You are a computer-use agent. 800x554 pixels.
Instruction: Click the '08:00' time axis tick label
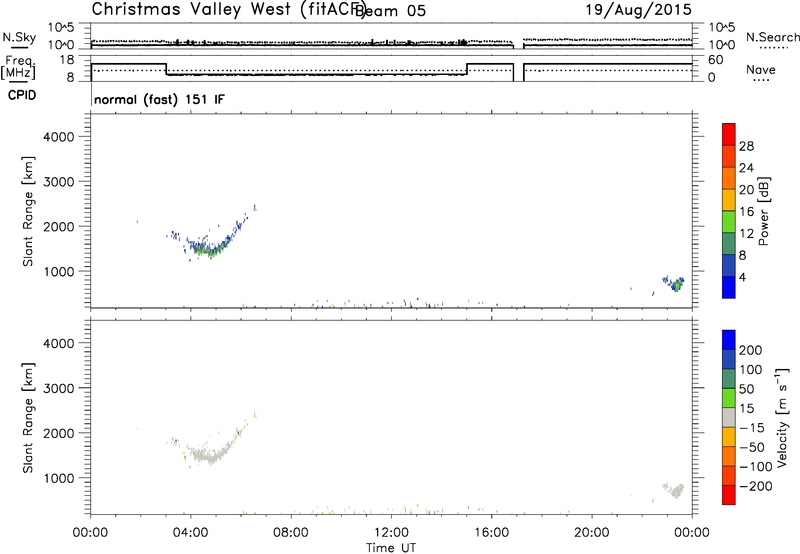click(291, 533)
